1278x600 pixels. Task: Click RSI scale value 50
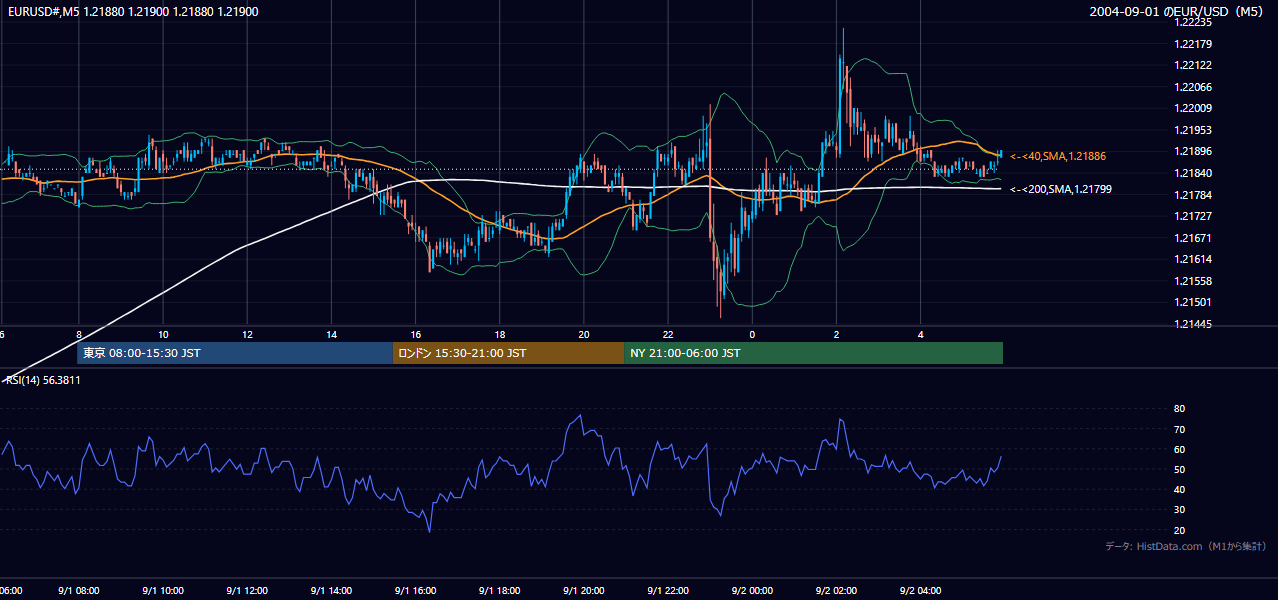[x=1180, y=469]
